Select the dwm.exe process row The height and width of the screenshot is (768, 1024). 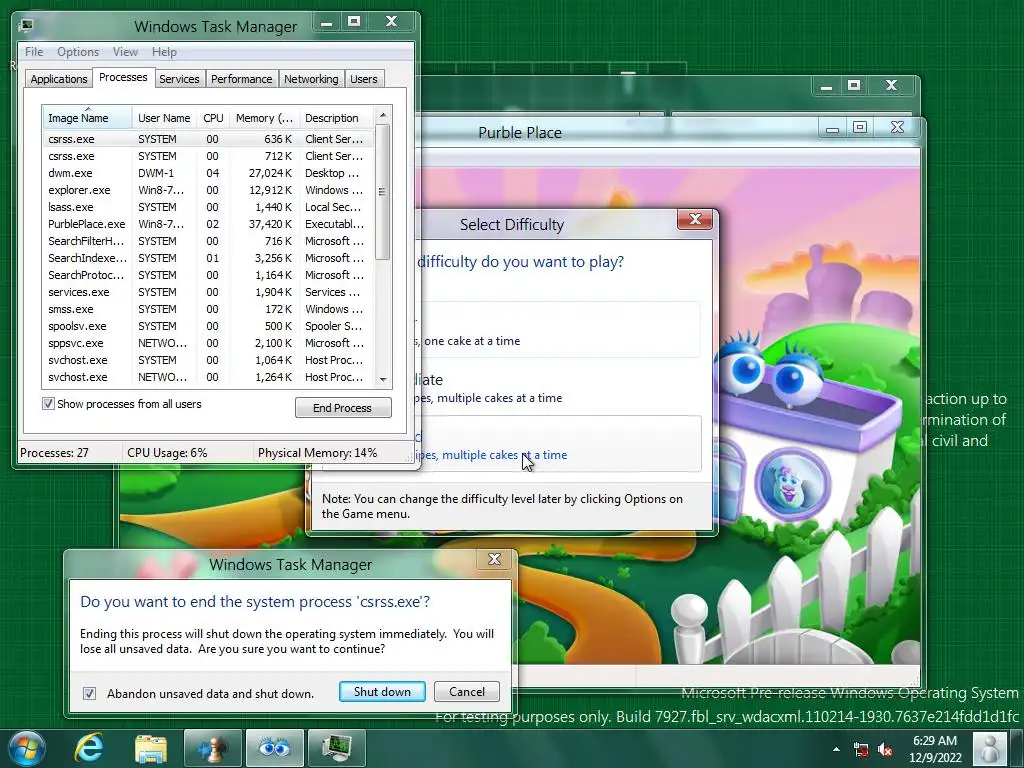coord(208,173)
